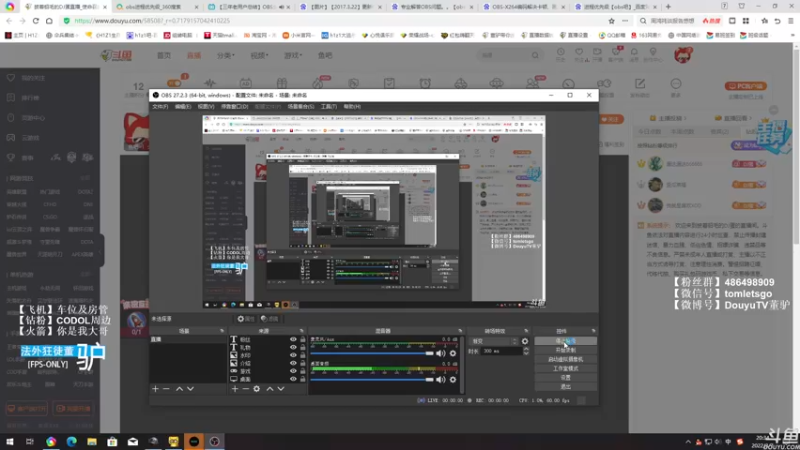Reload the browser page
Screen dimensions: 800x450
point(36,21)
